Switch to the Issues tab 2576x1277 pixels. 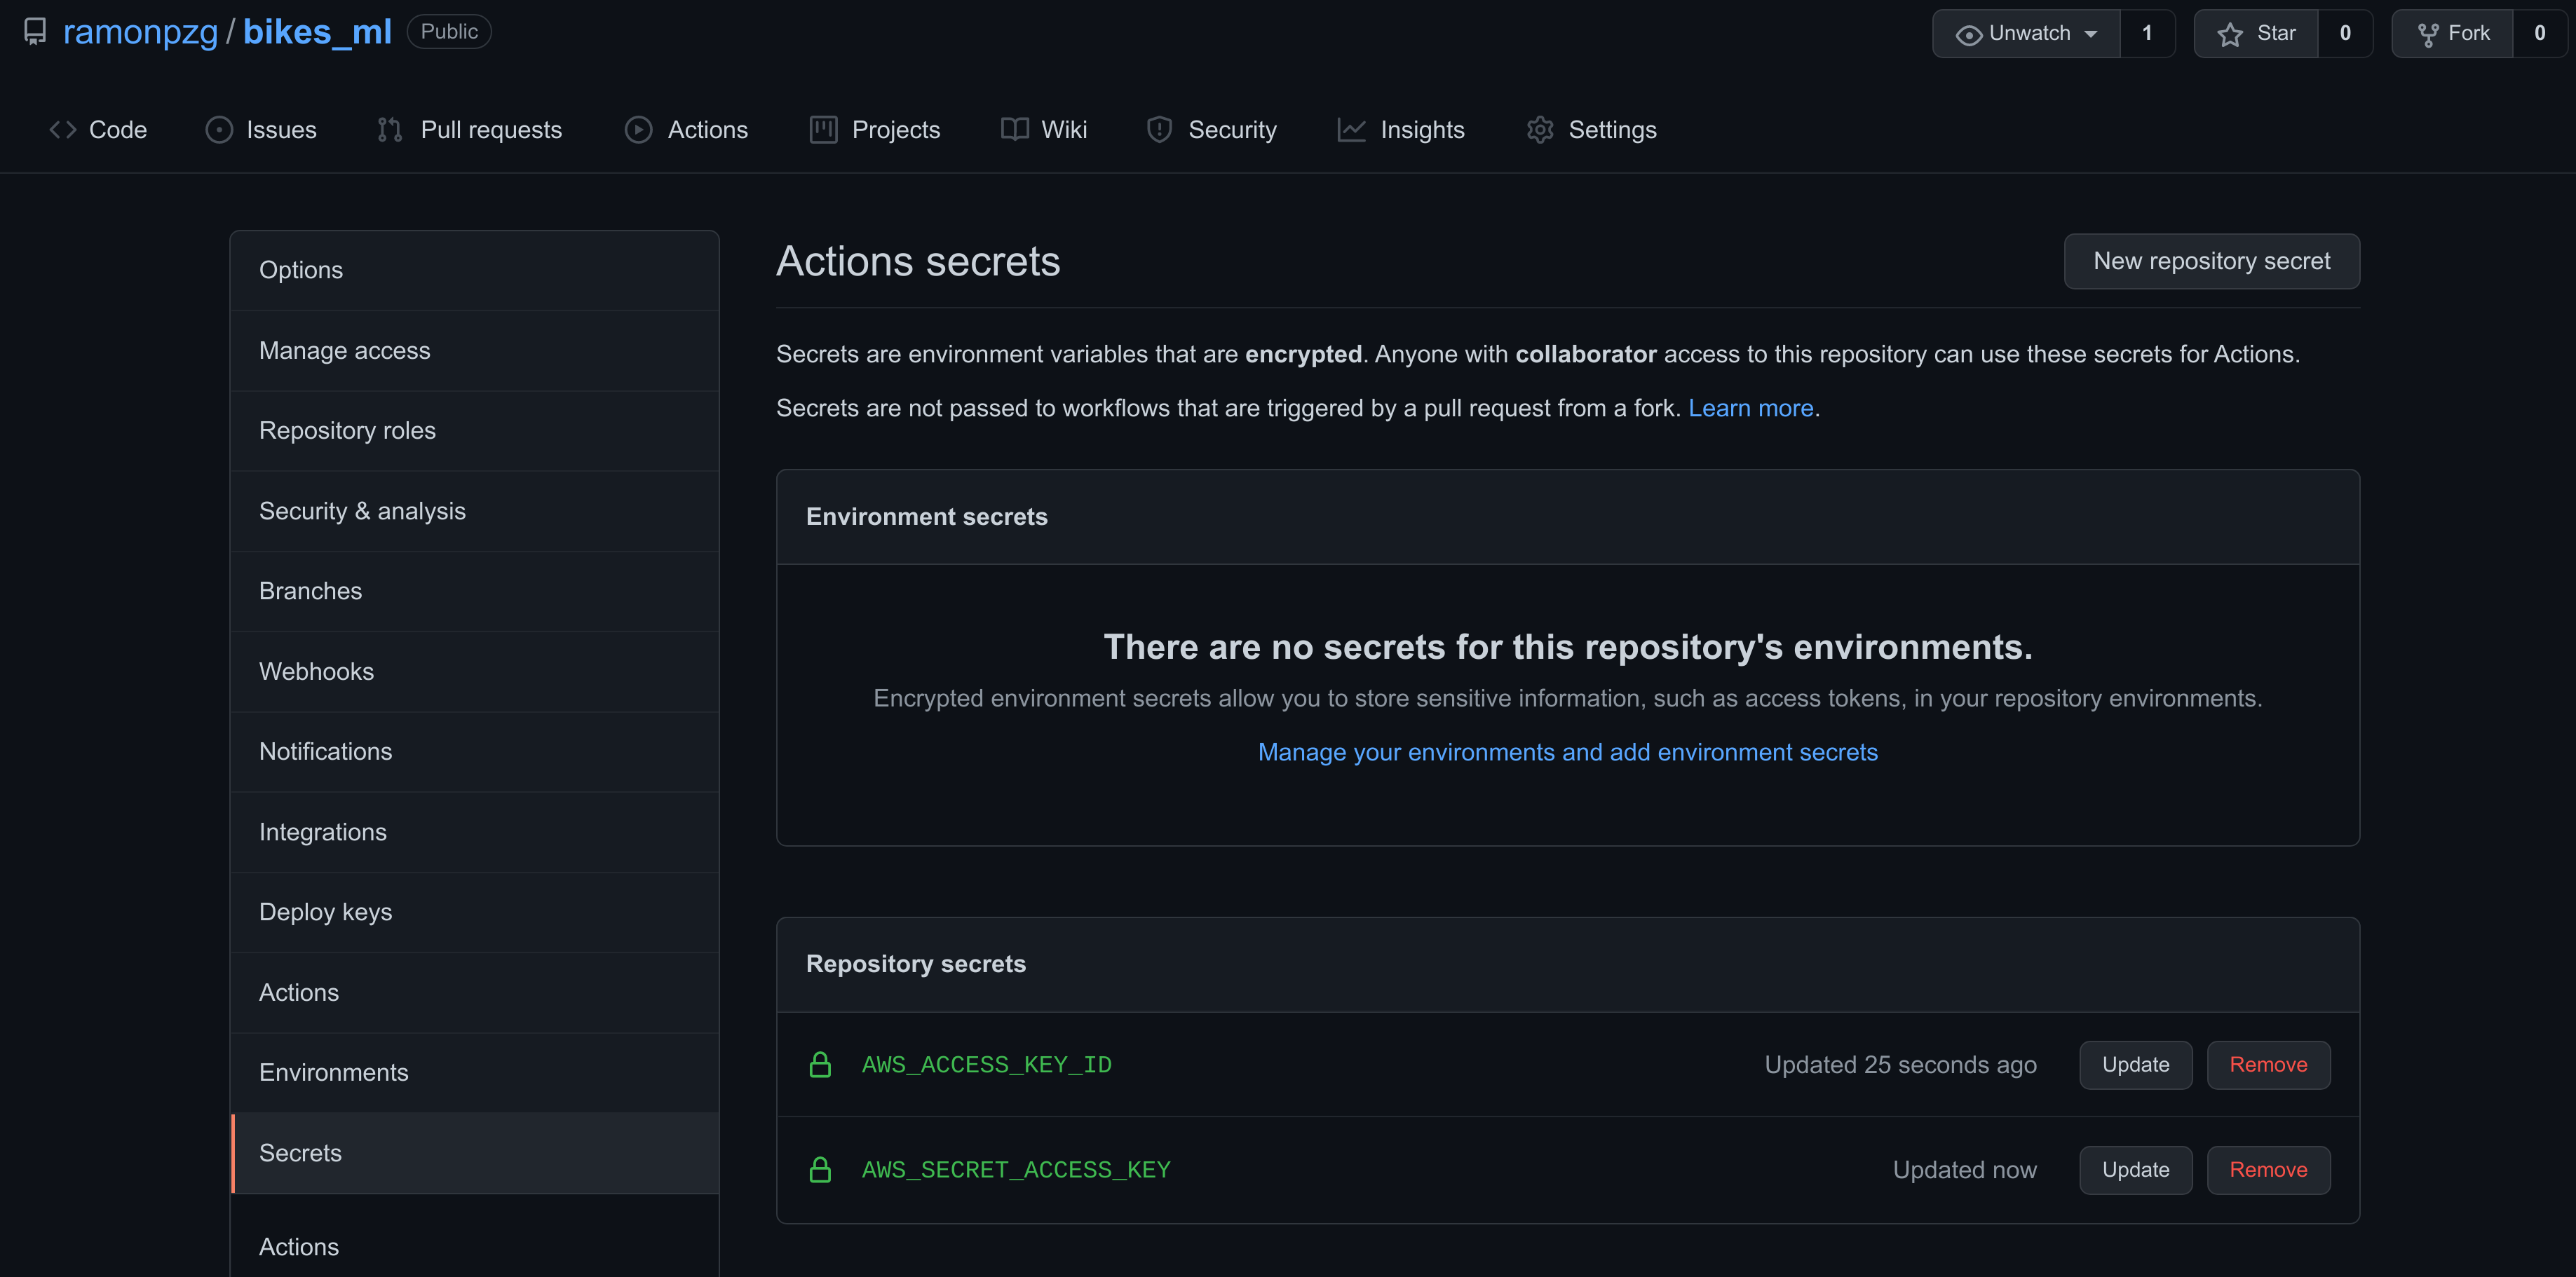tap(261, 130)
